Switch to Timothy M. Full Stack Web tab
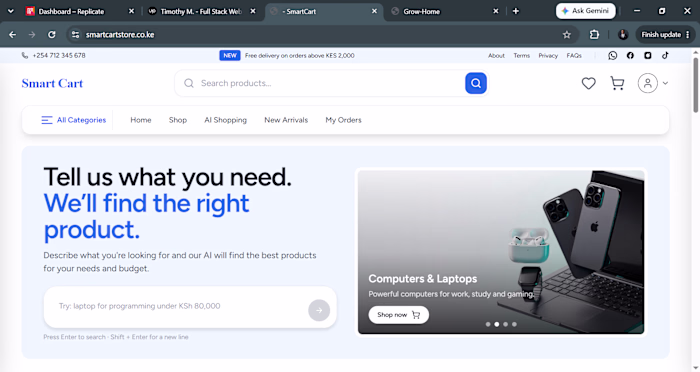This screenshot has height=372, width=700. tap(201, 11)
